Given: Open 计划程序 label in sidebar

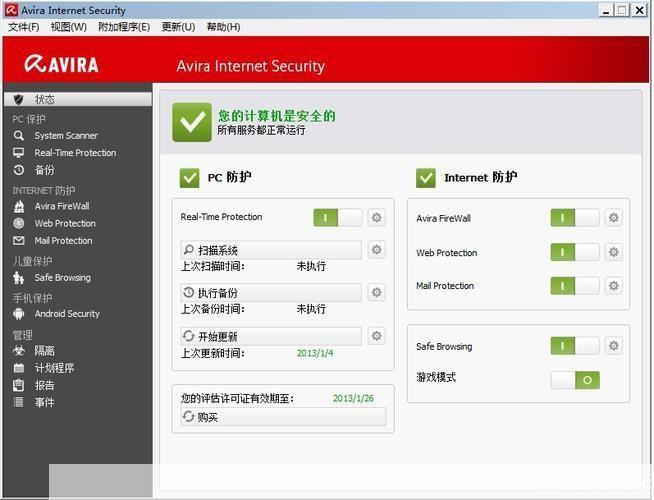Looking at the screenshot, I should [54, 368].
